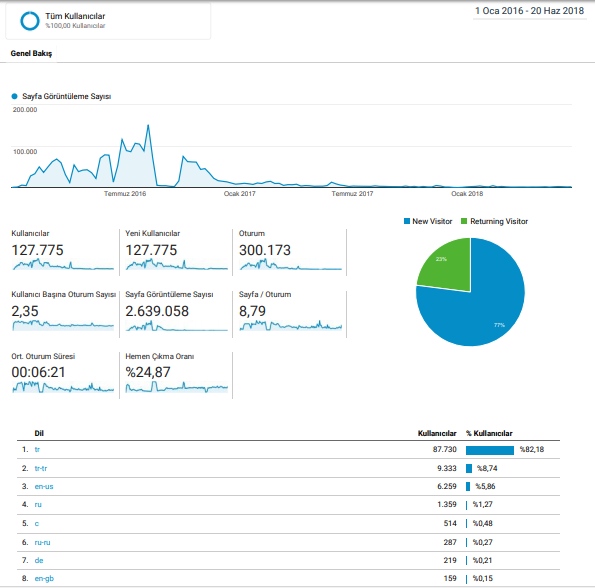Click the 100.000 y-axis label
Image resolution: width=595 pixels, height=588 pixels.
pos(25,152)
